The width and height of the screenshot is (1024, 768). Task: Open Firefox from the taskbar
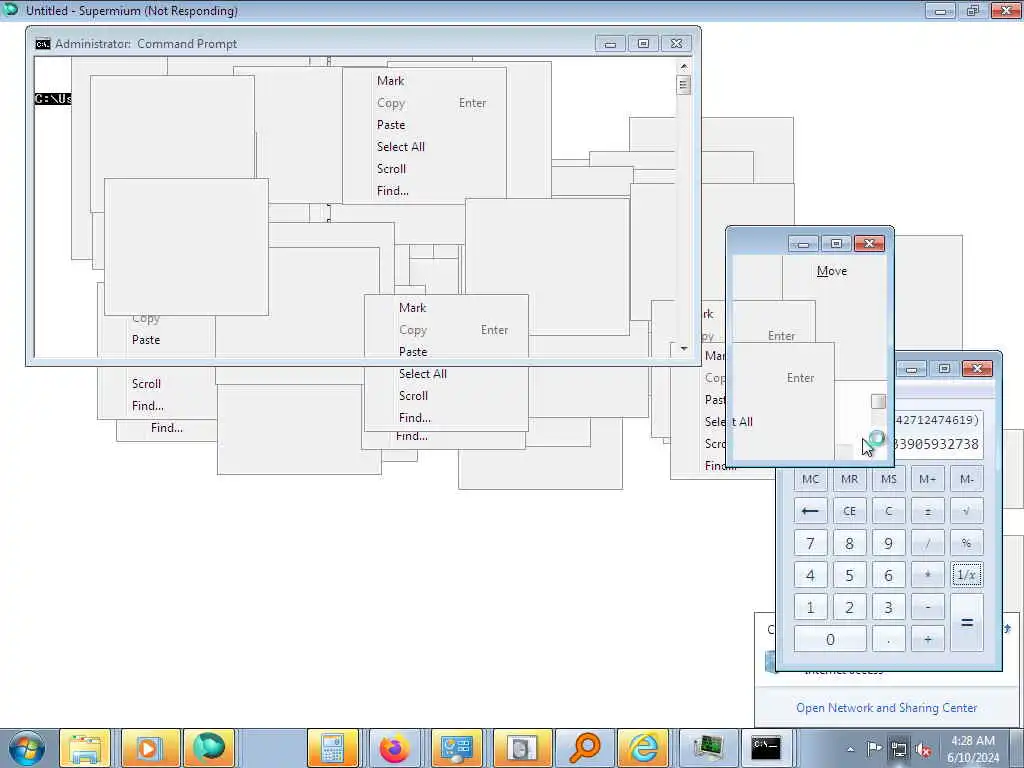click(394, 748)
